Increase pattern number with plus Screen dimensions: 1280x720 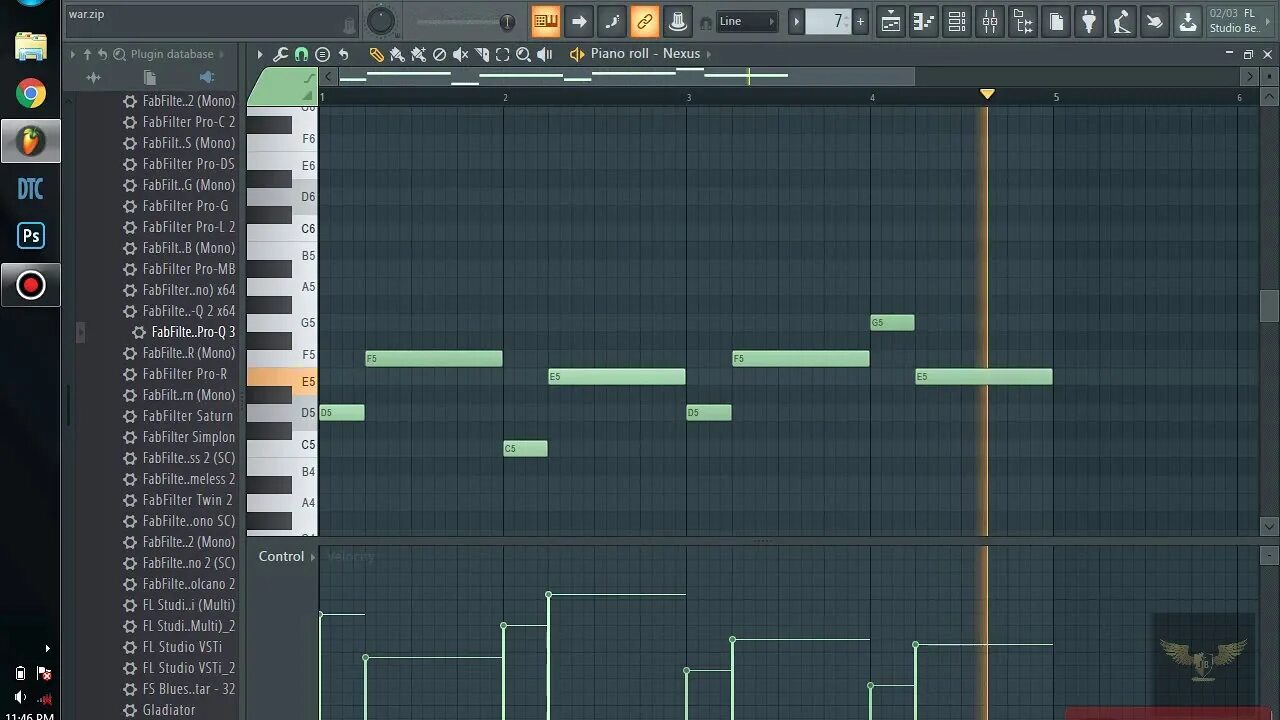tap(860, 21)
